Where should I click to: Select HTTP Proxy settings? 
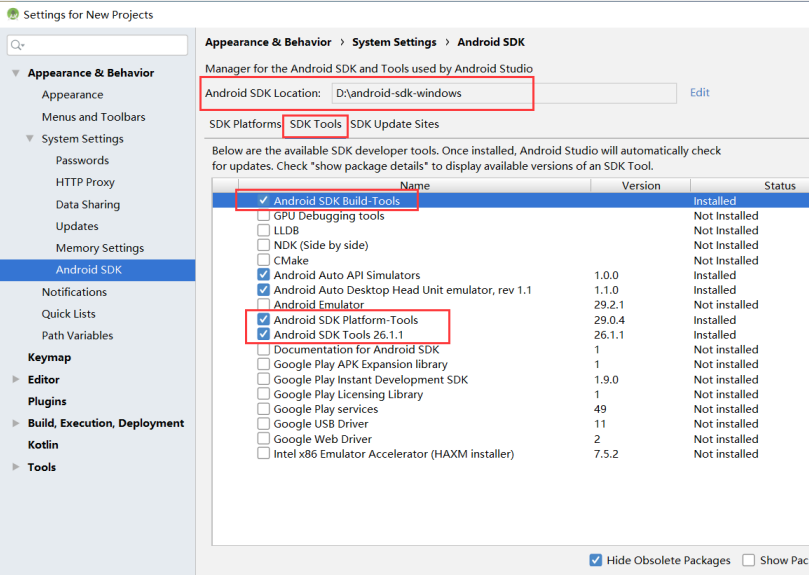point(85,182)
